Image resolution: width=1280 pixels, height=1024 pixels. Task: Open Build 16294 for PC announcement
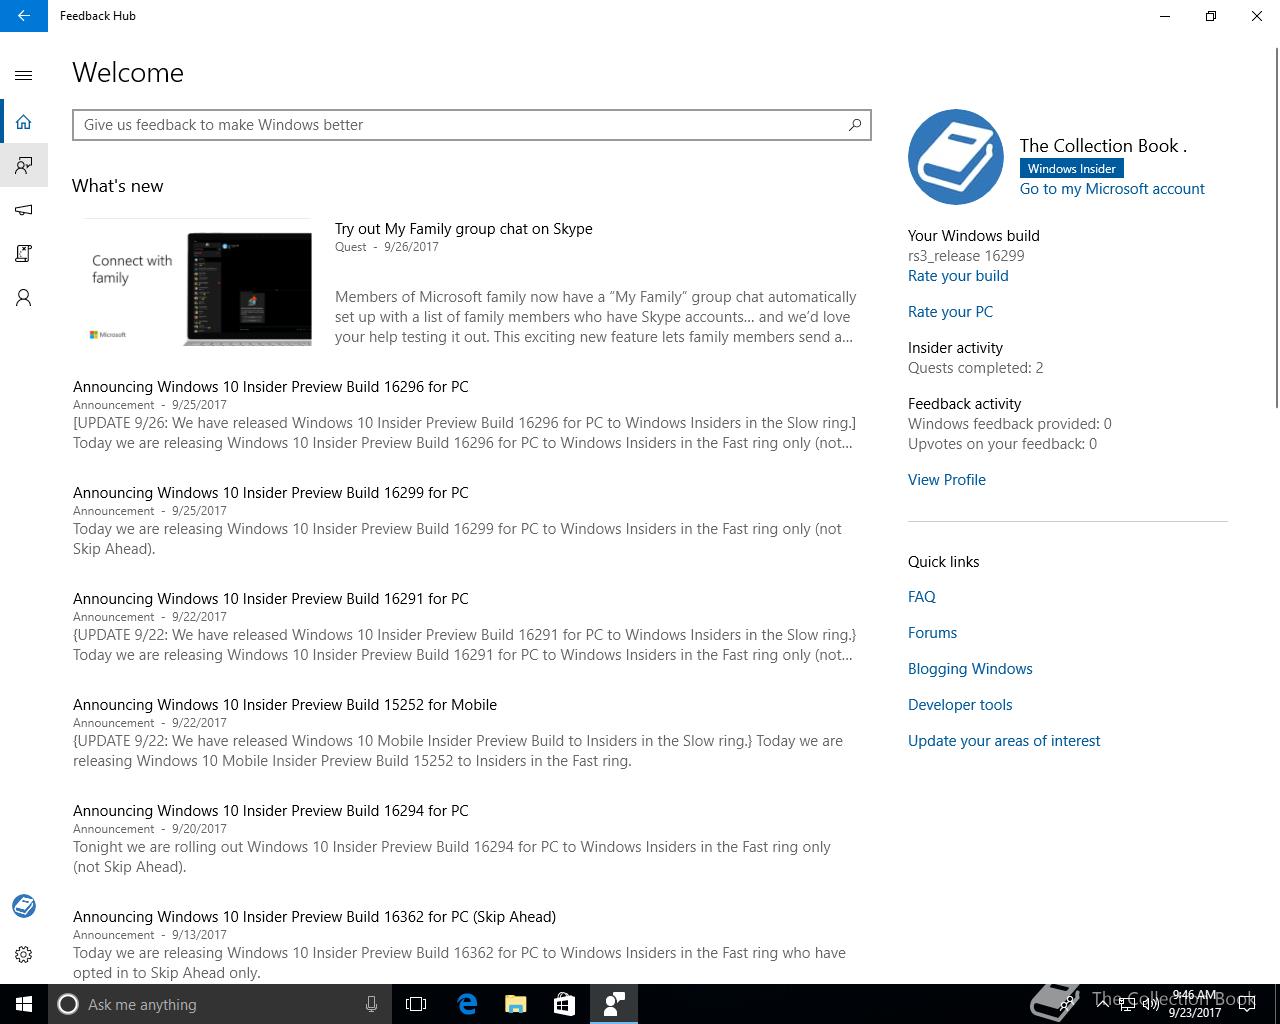point(271,811)
